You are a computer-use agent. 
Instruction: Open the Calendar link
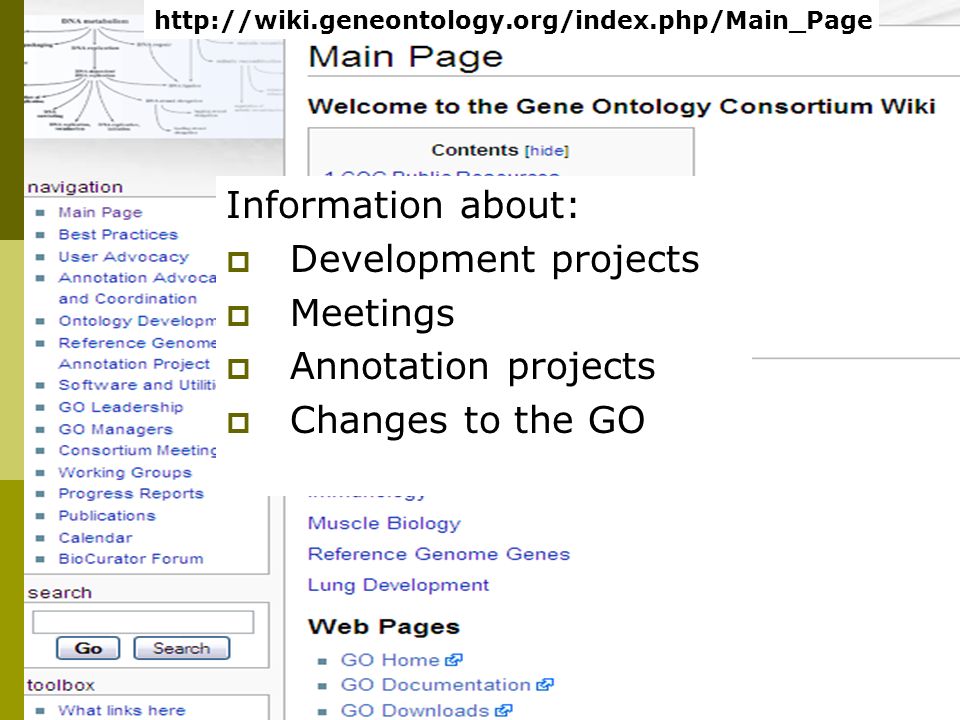coord(96,538)
